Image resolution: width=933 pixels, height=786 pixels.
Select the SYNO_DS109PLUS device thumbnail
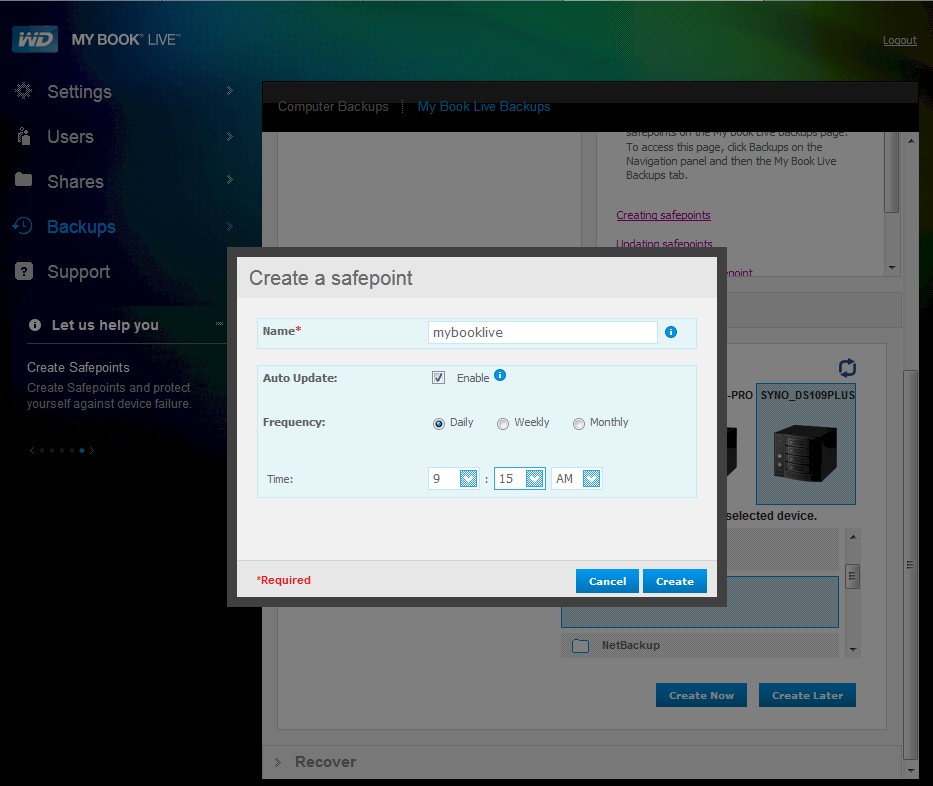click(x=806, y=444)
